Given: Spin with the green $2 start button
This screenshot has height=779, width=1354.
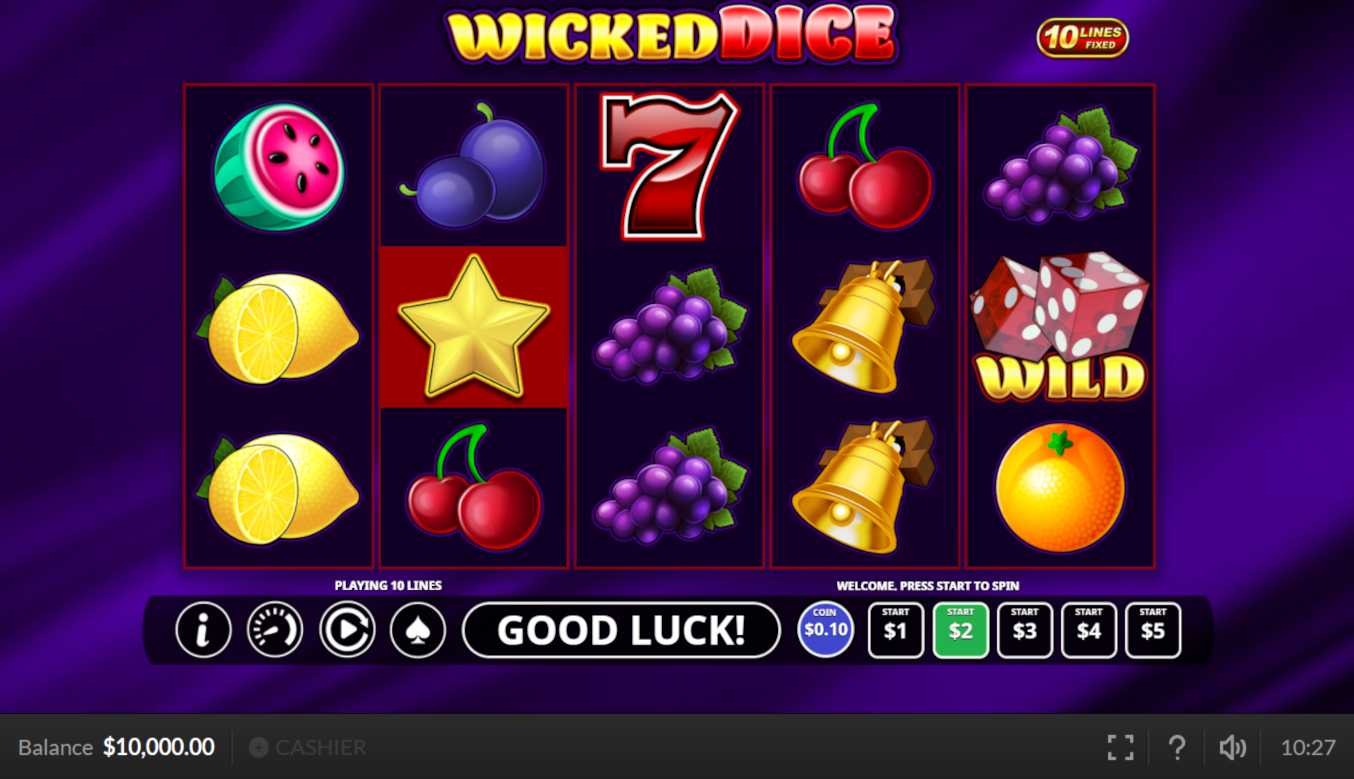Looking at the screenshot, I should coord(961,630).
